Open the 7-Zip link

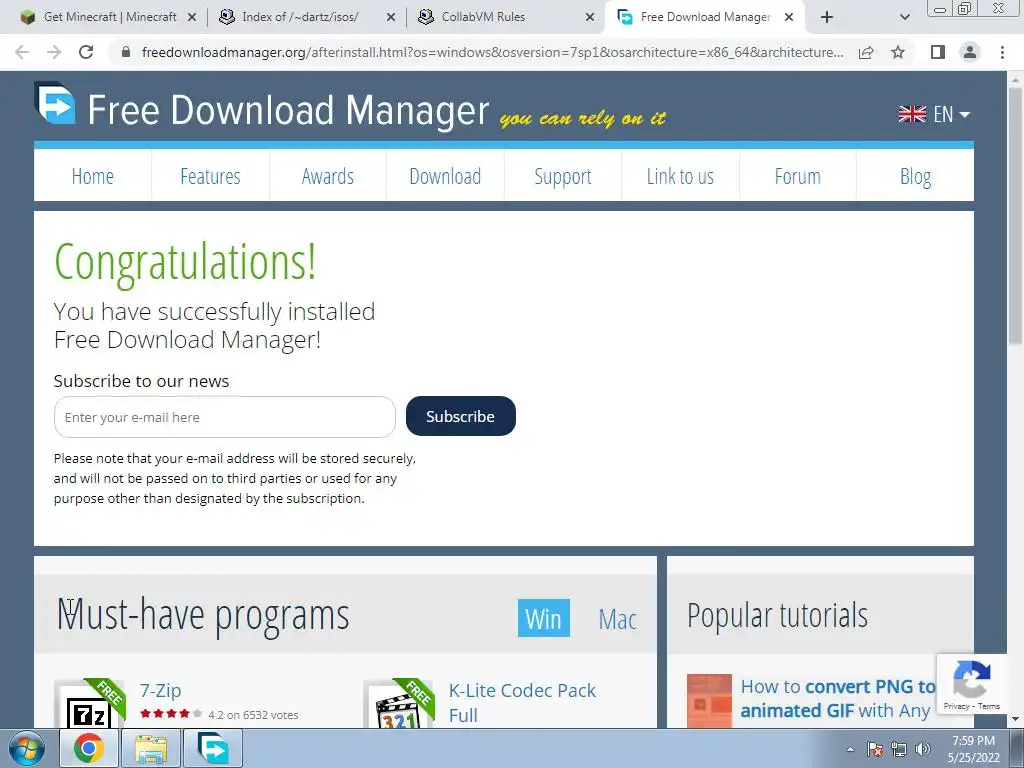tap(161, 690)
